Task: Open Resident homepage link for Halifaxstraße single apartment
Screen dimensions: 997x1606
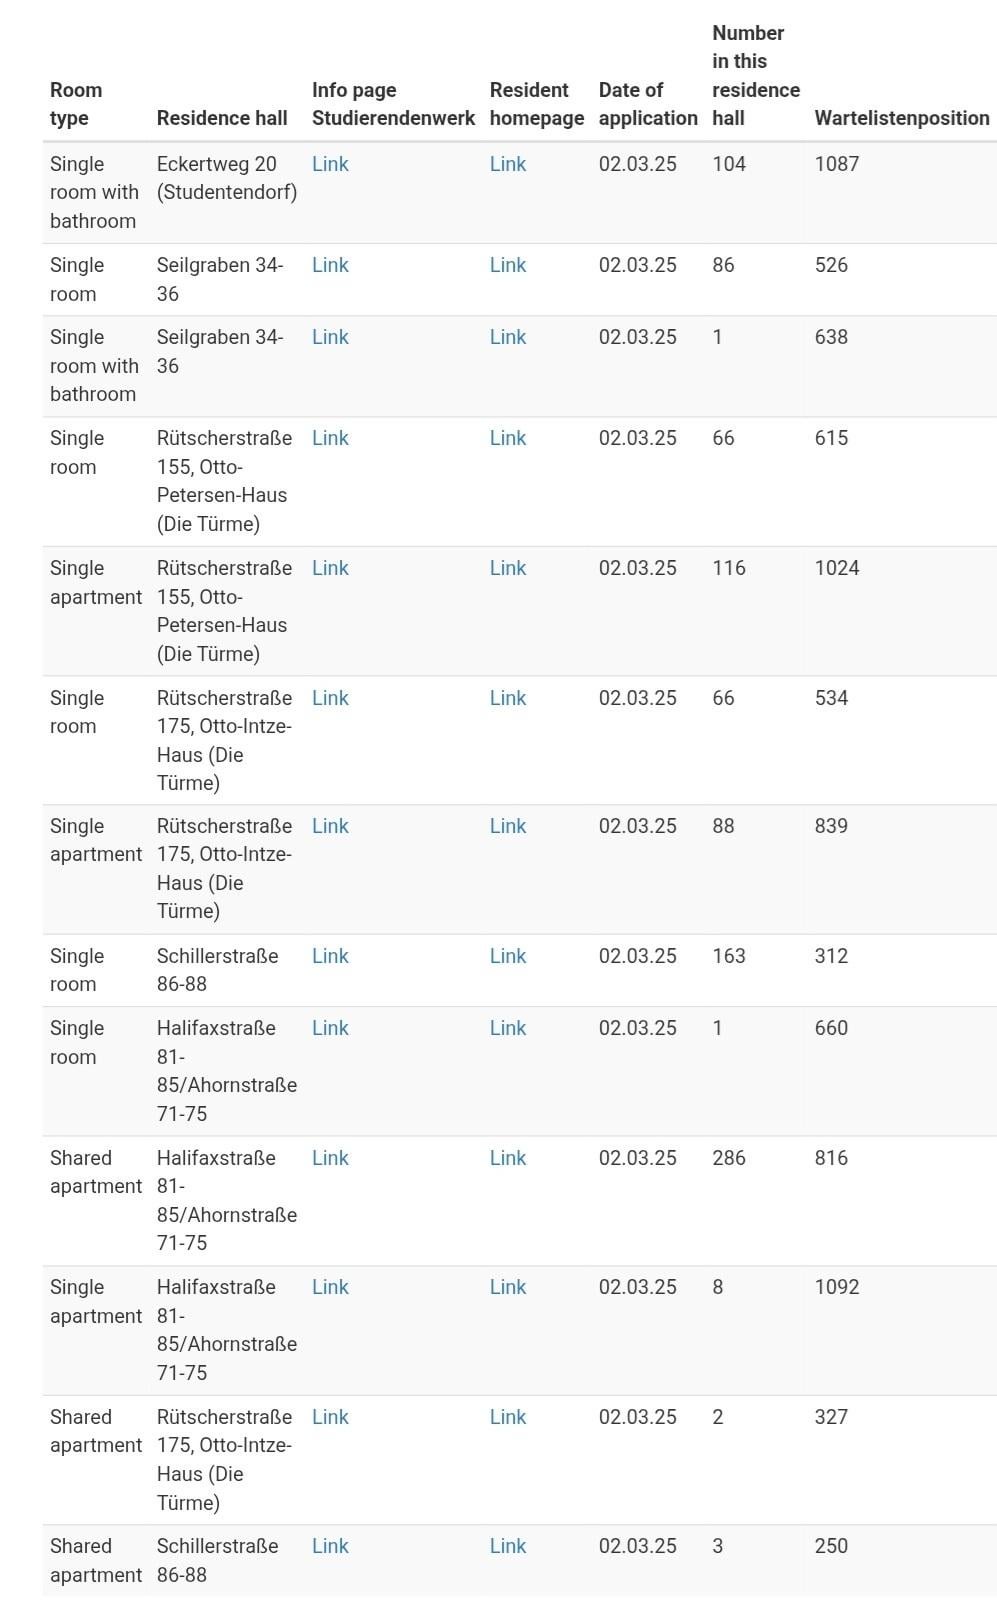Action: click(508, 1287)
